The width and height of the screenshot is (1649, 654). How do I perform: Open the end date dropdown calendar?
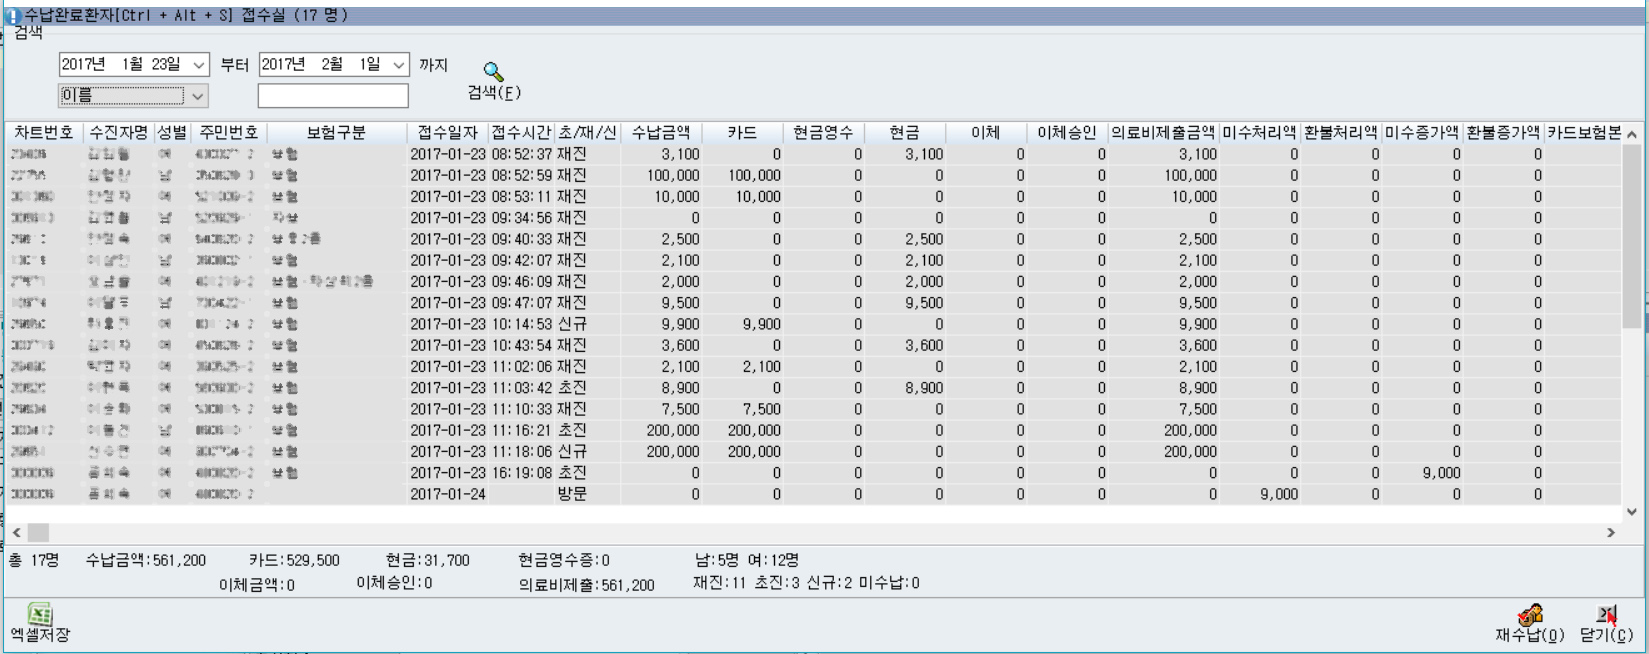tap(399, 65)
